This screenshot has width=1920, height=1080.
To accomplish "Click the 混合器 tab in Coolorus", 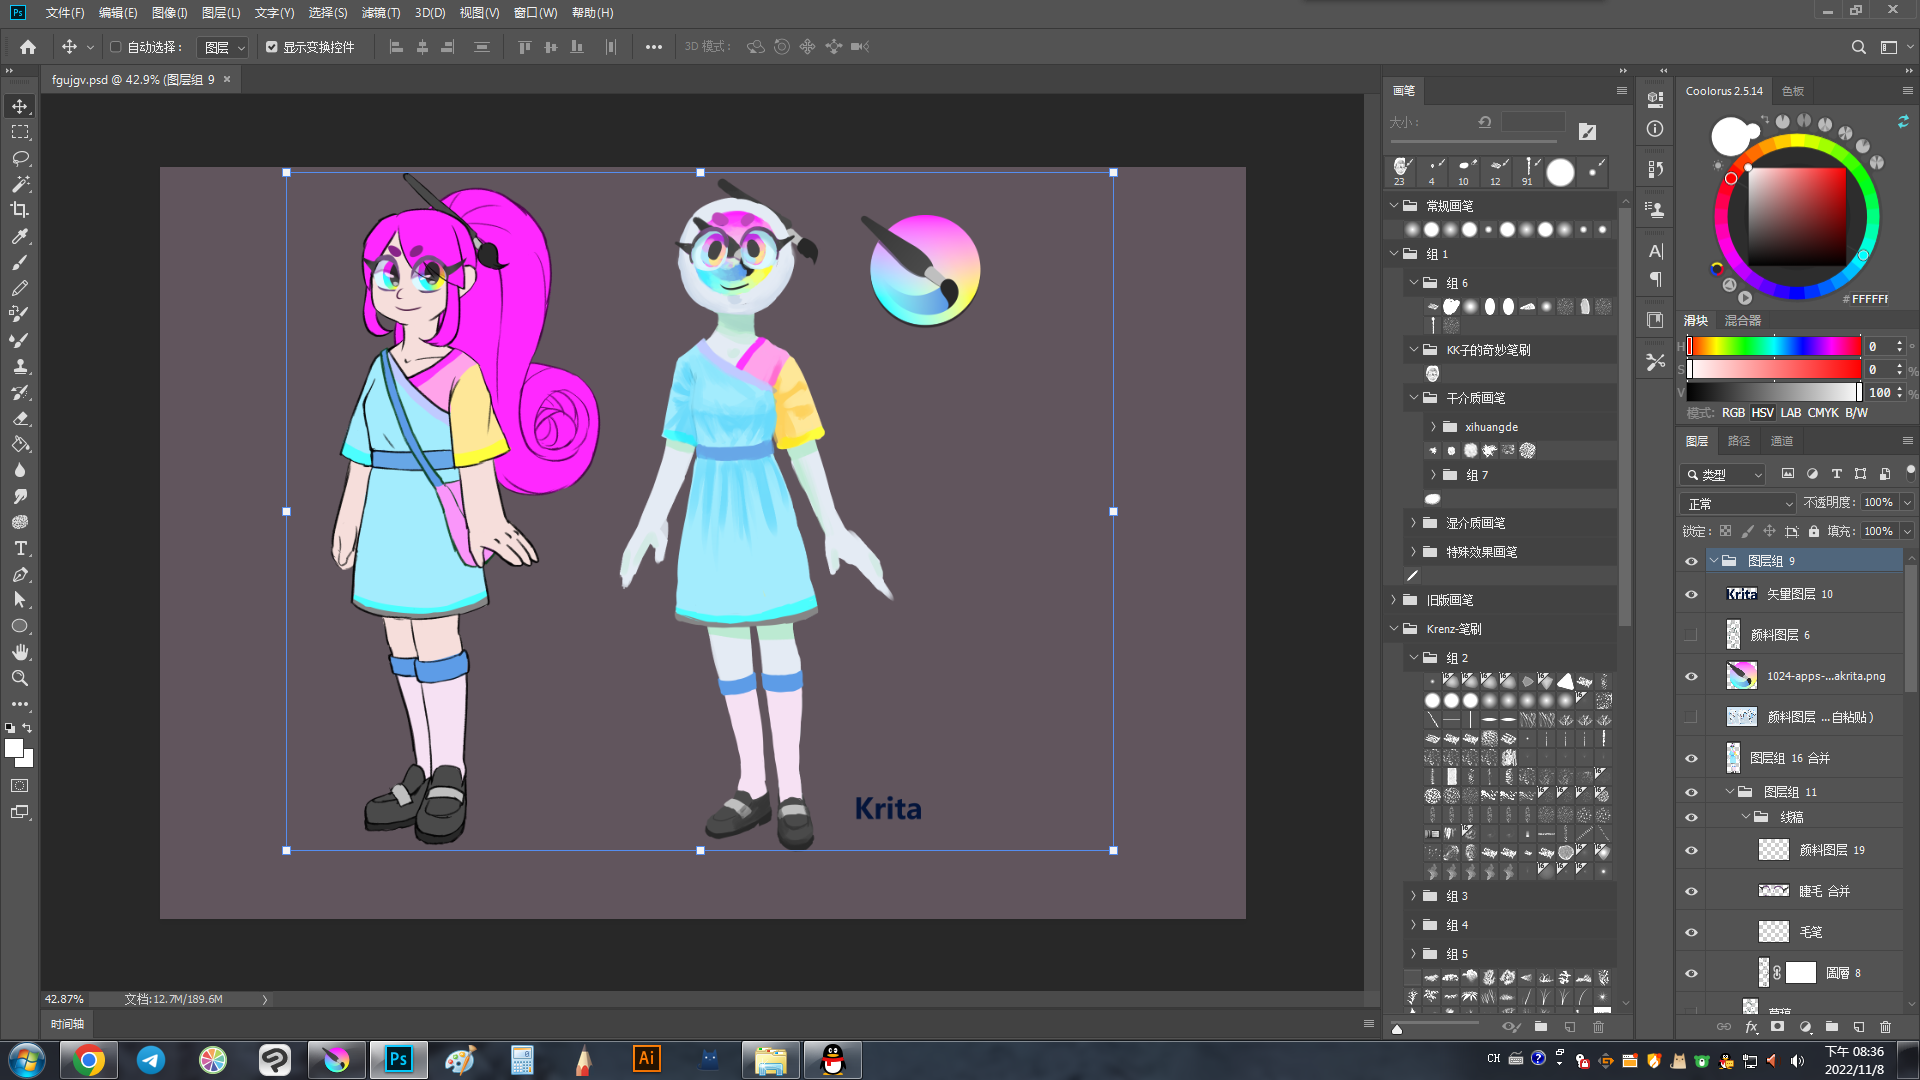I will 1742,321.
